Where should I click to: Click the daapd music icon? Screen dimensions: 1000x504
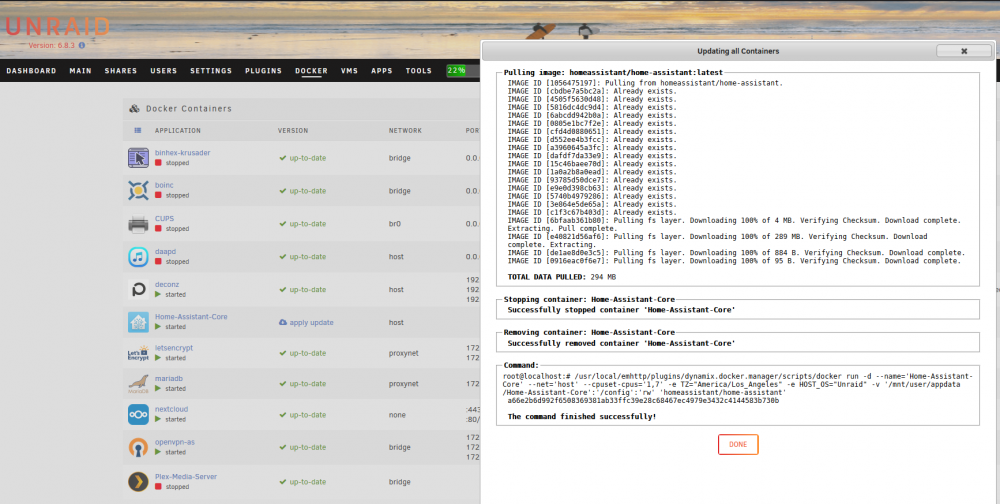tap(138, 256)
